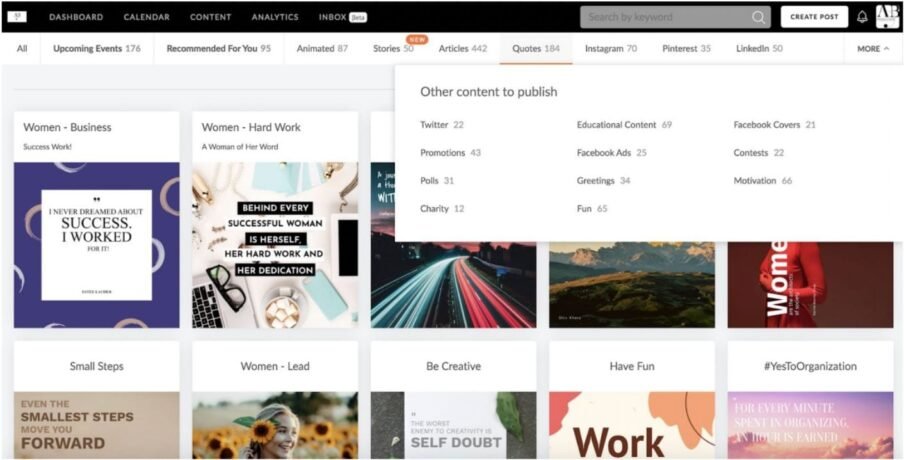
Task: Click the Create Post button
Action: pos(814,17)
